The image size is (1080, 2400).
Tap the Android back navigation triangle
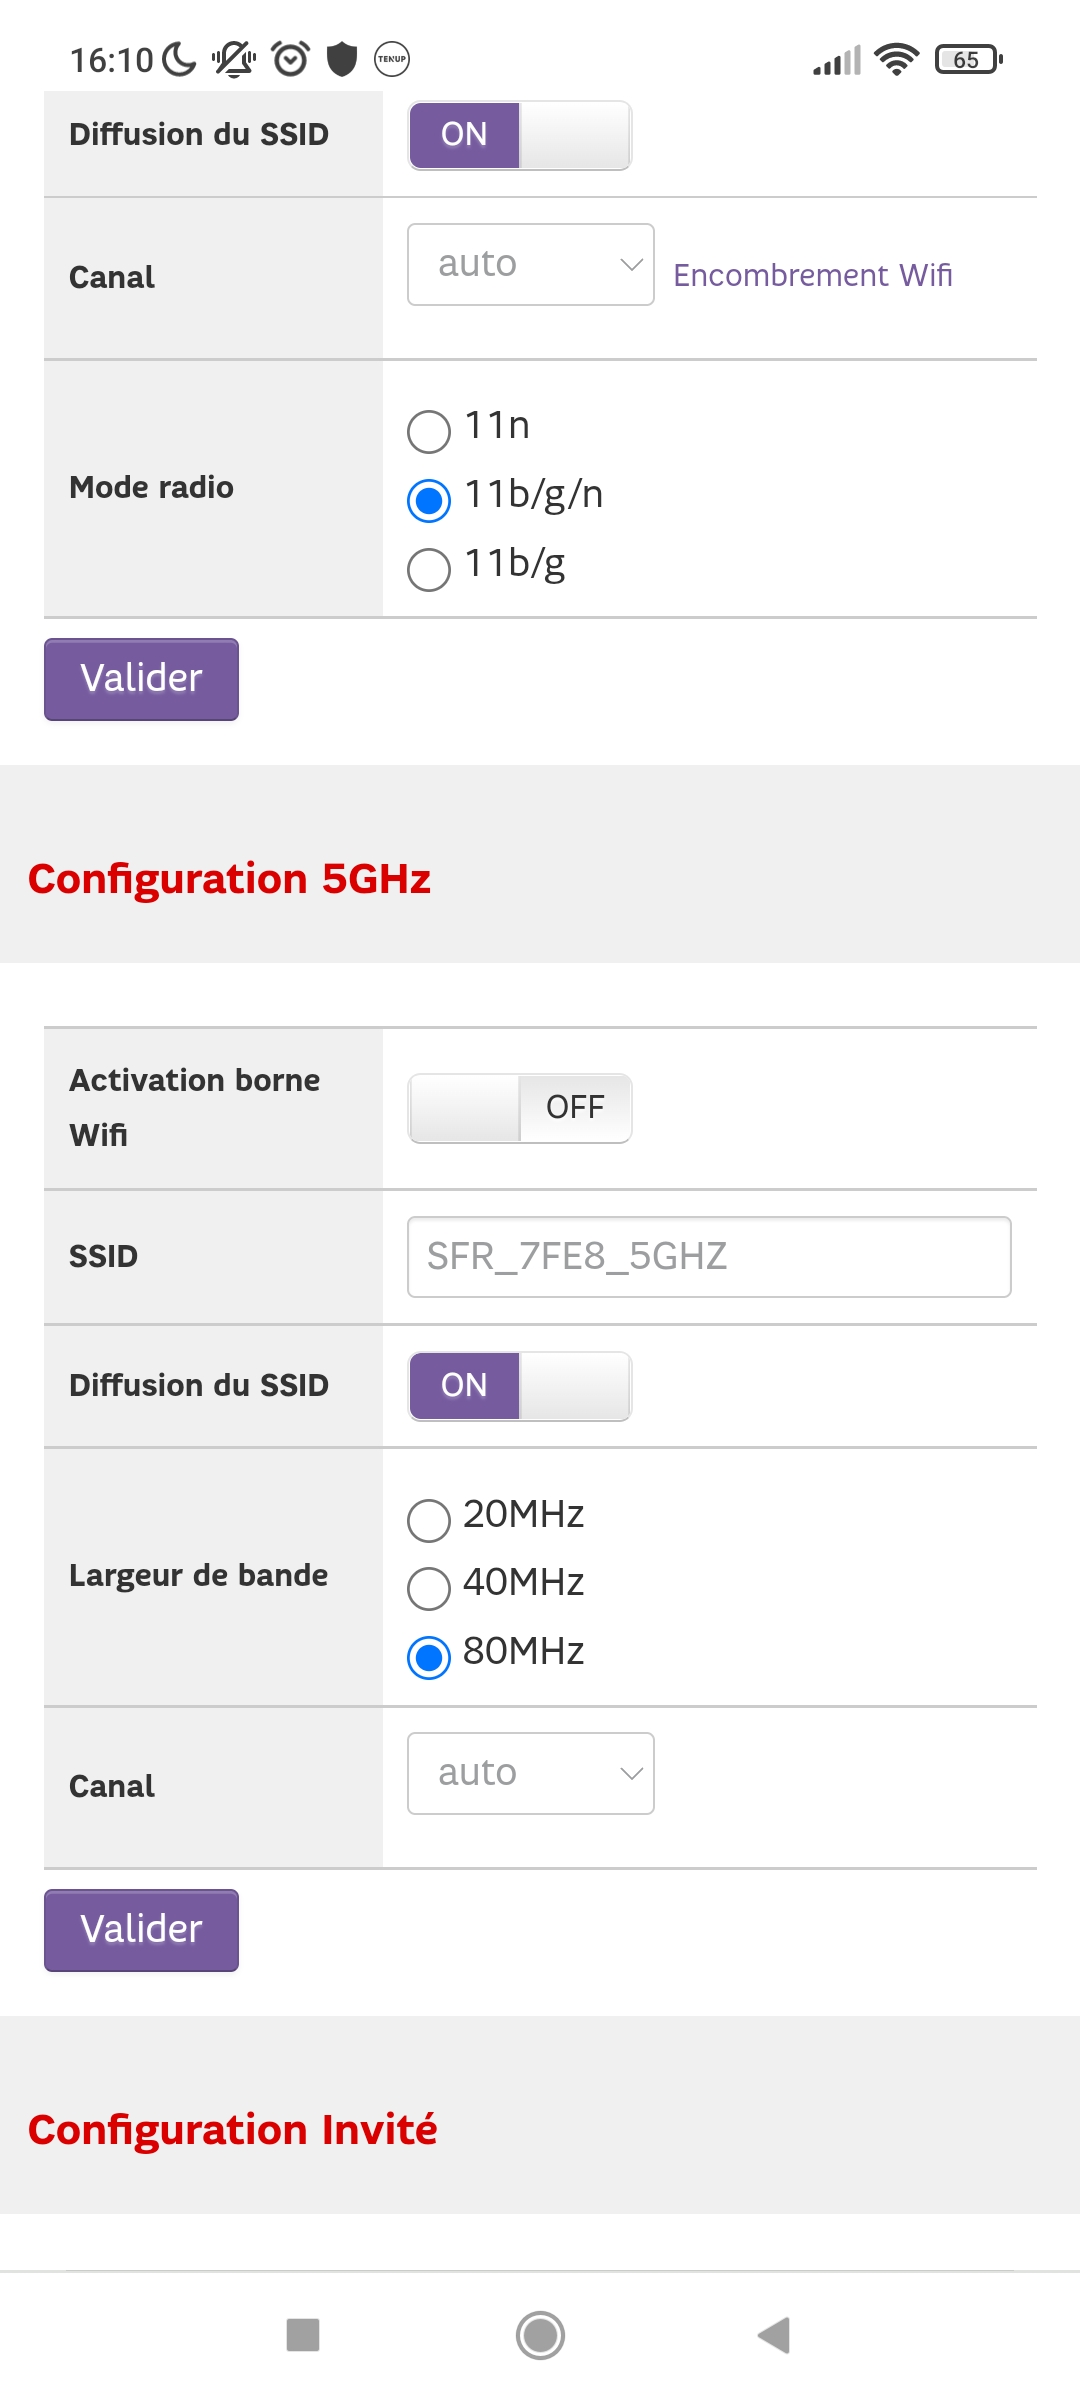[774, 2336]
